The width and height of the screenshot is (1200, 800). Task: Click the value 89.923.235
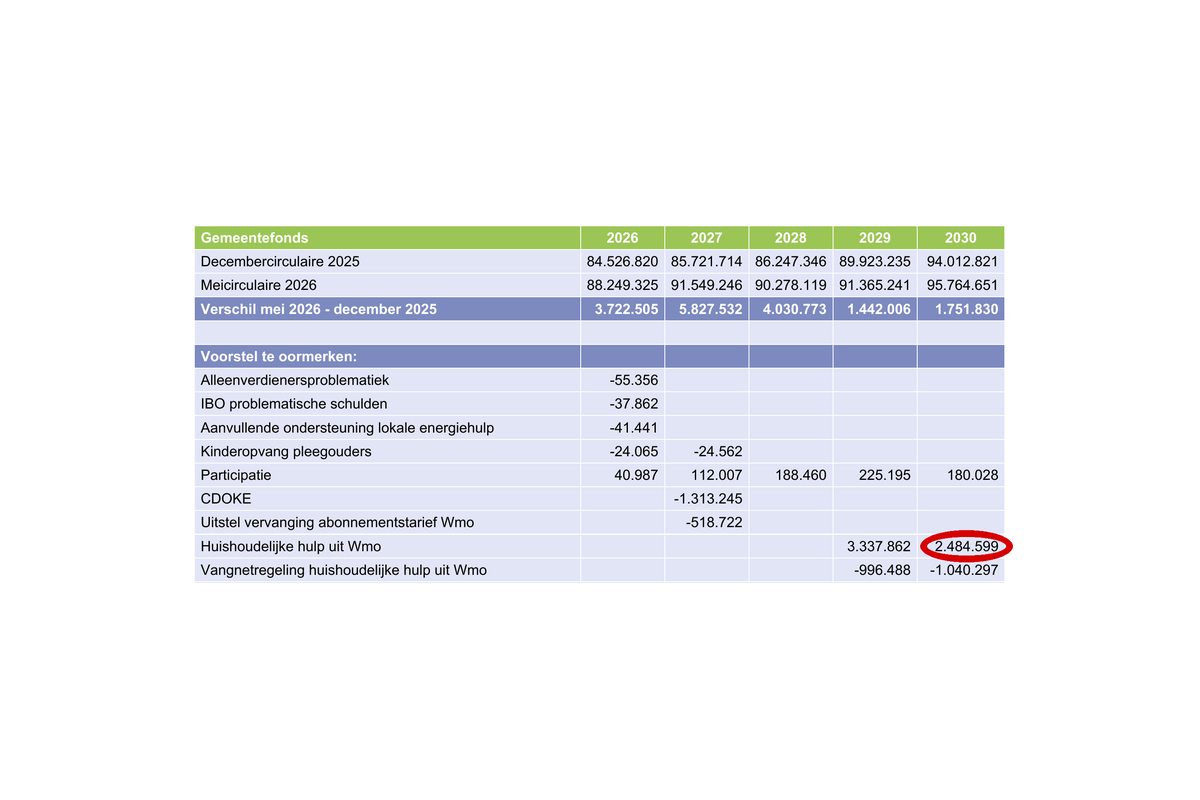coord(874,262)
